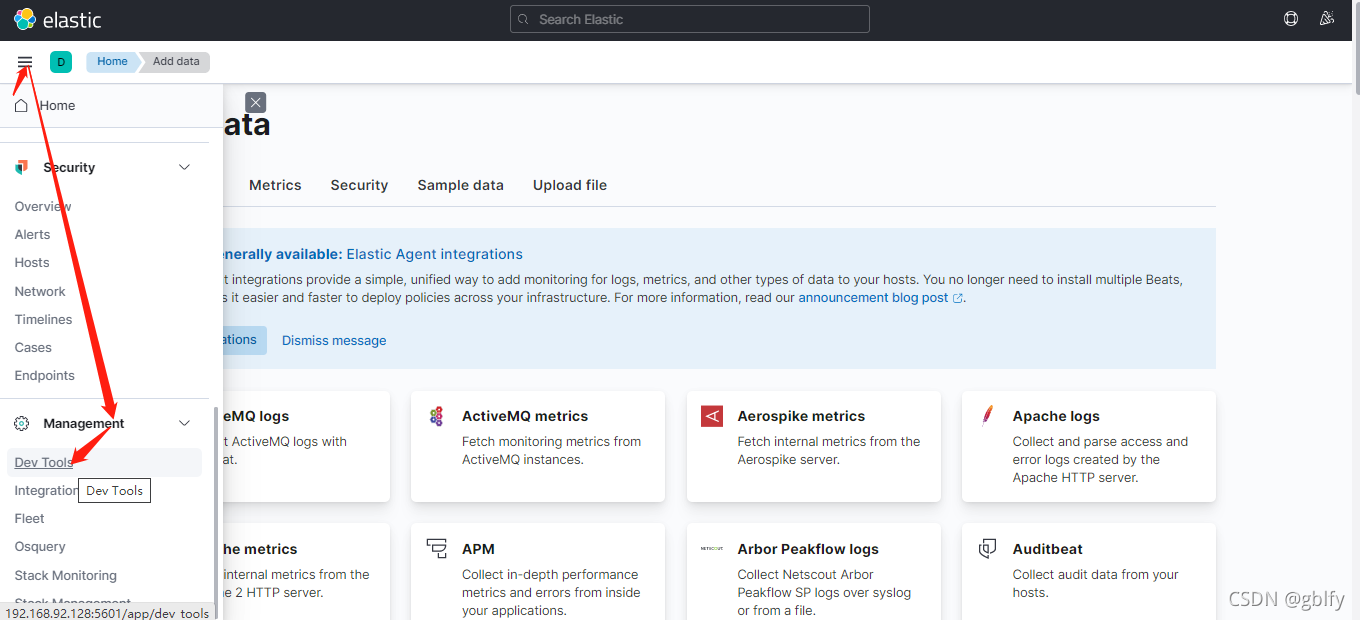The height and width of the screenshot is (620, 1360).
Task: Click the Home house icon in sidebar
Action: 21,105
